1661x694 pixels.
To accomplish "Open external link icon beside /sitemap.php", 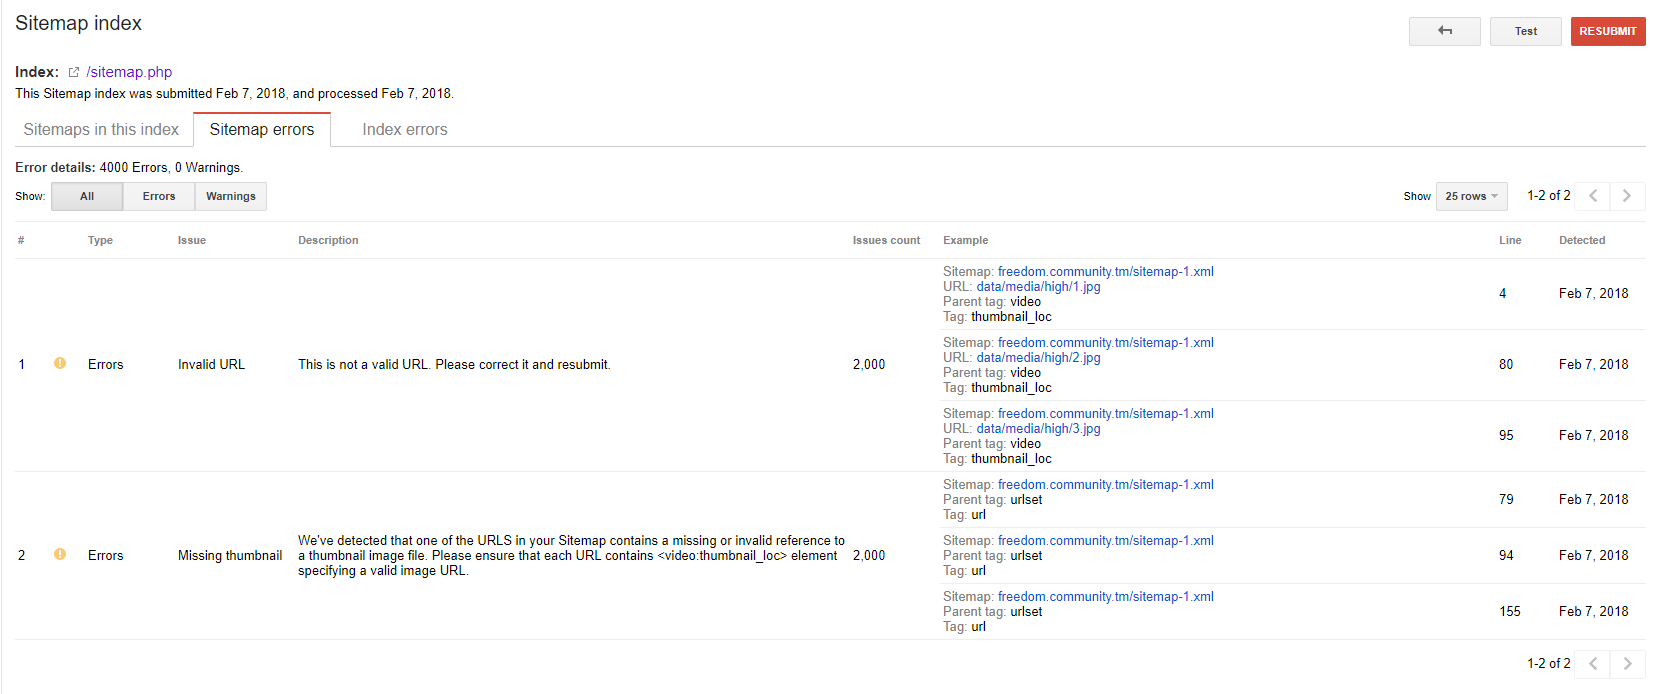I will point(73,72).
